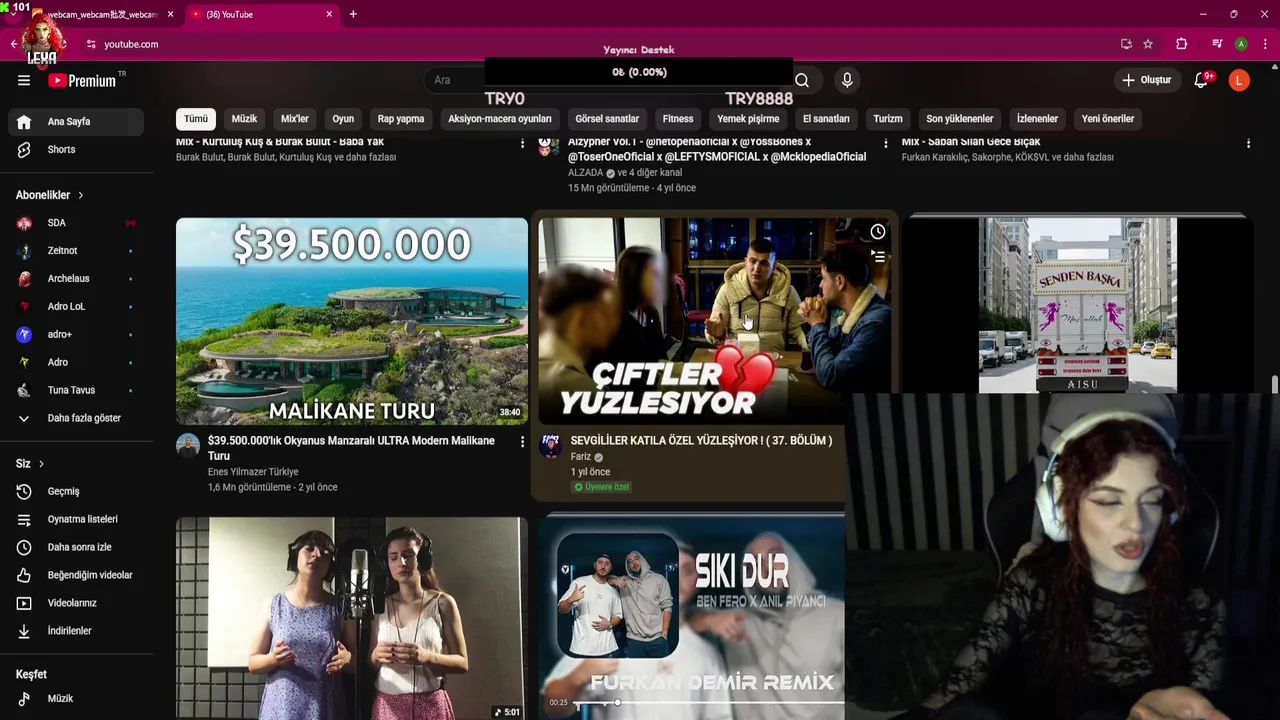Open the Malikane Turu video thumbnail
The width and height of the screenshot is (1280, 720).
[352, 321]
